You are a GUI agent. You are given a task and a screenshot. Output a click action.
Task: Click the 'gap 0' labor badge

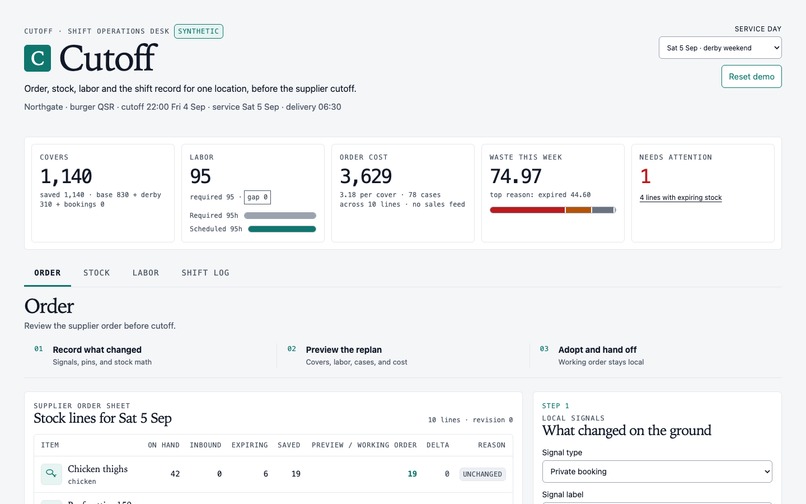257,197
